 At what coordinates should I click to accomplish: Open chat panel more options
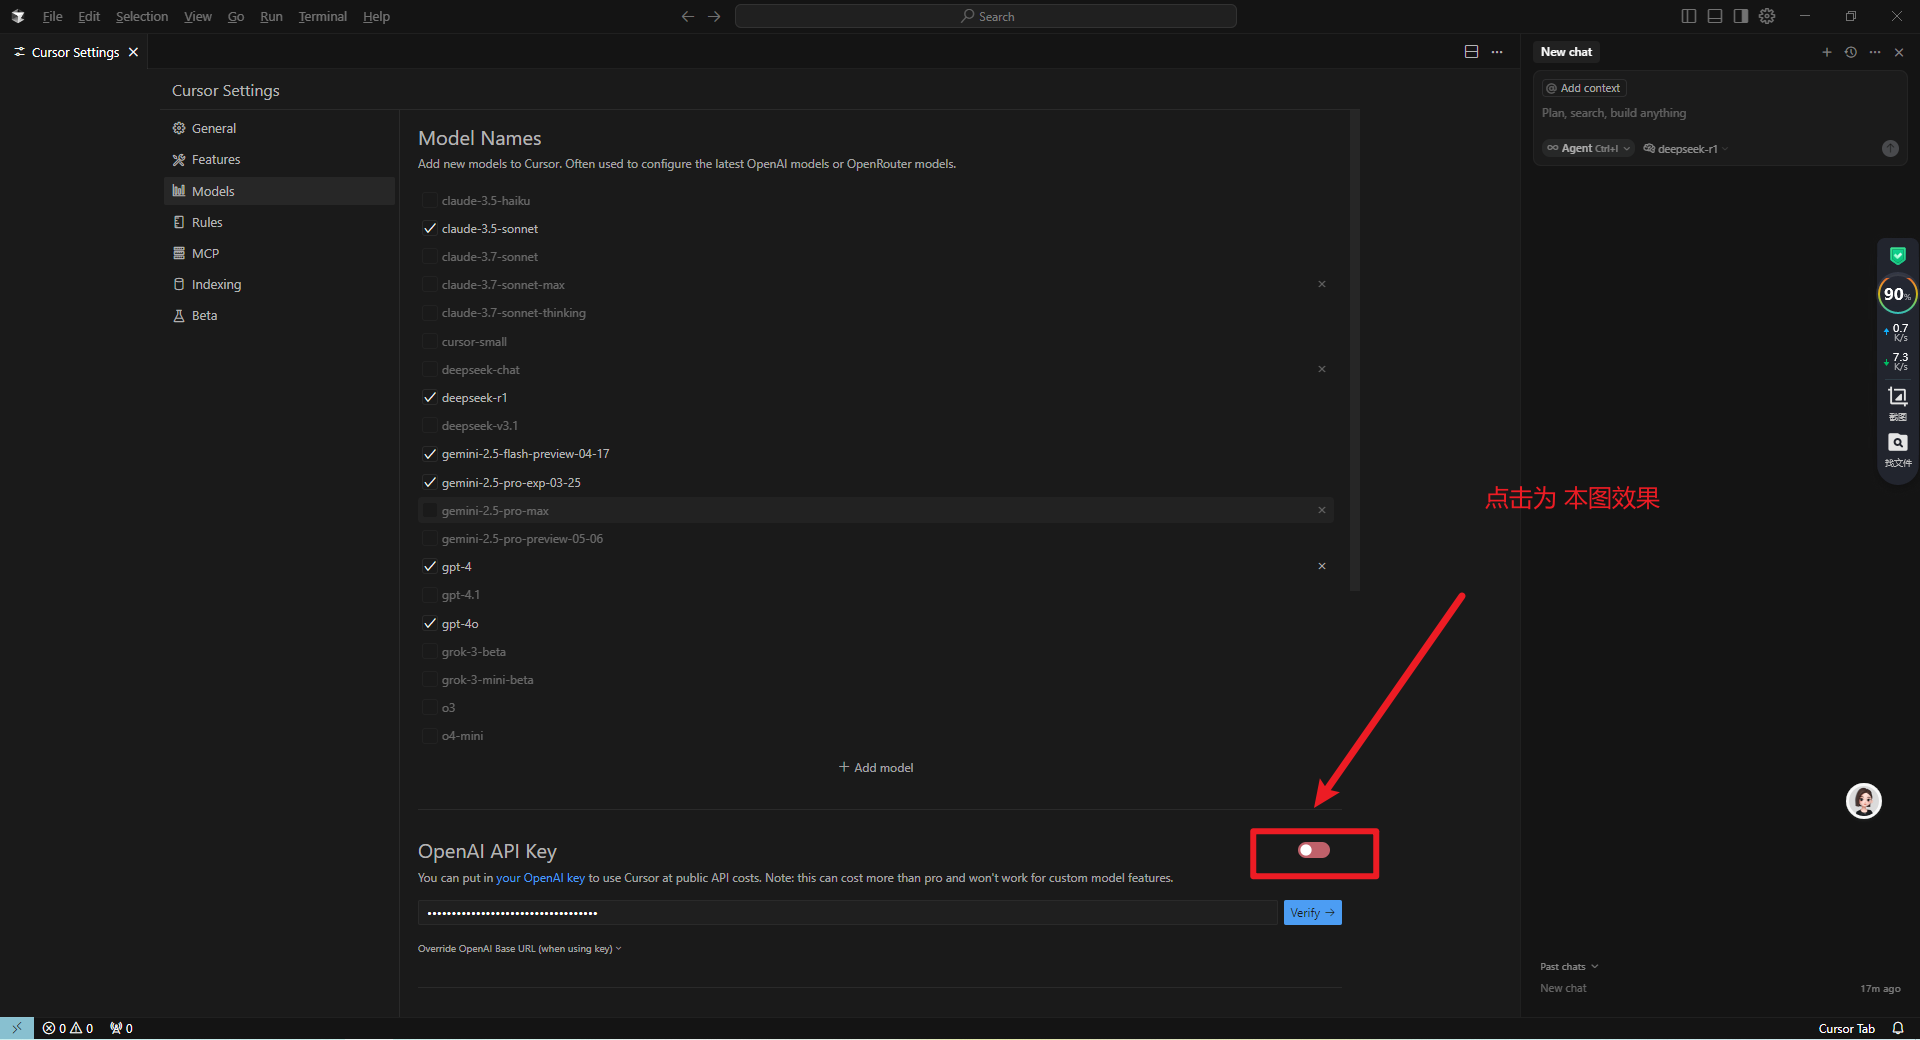tap(1875, 52)
